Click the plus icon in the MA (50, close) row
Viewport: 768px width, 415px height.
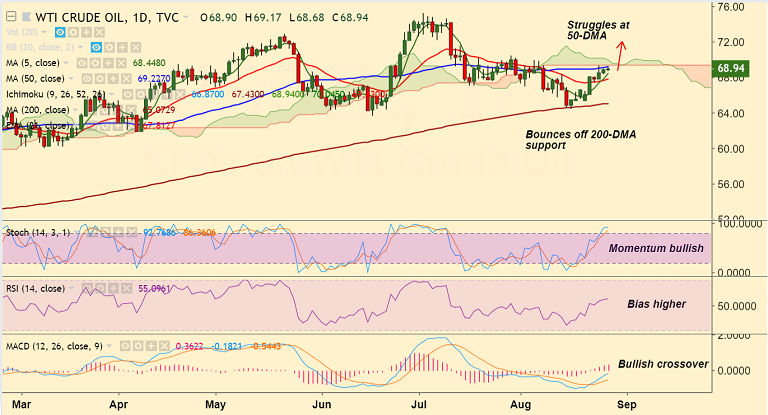coord(113,79)
